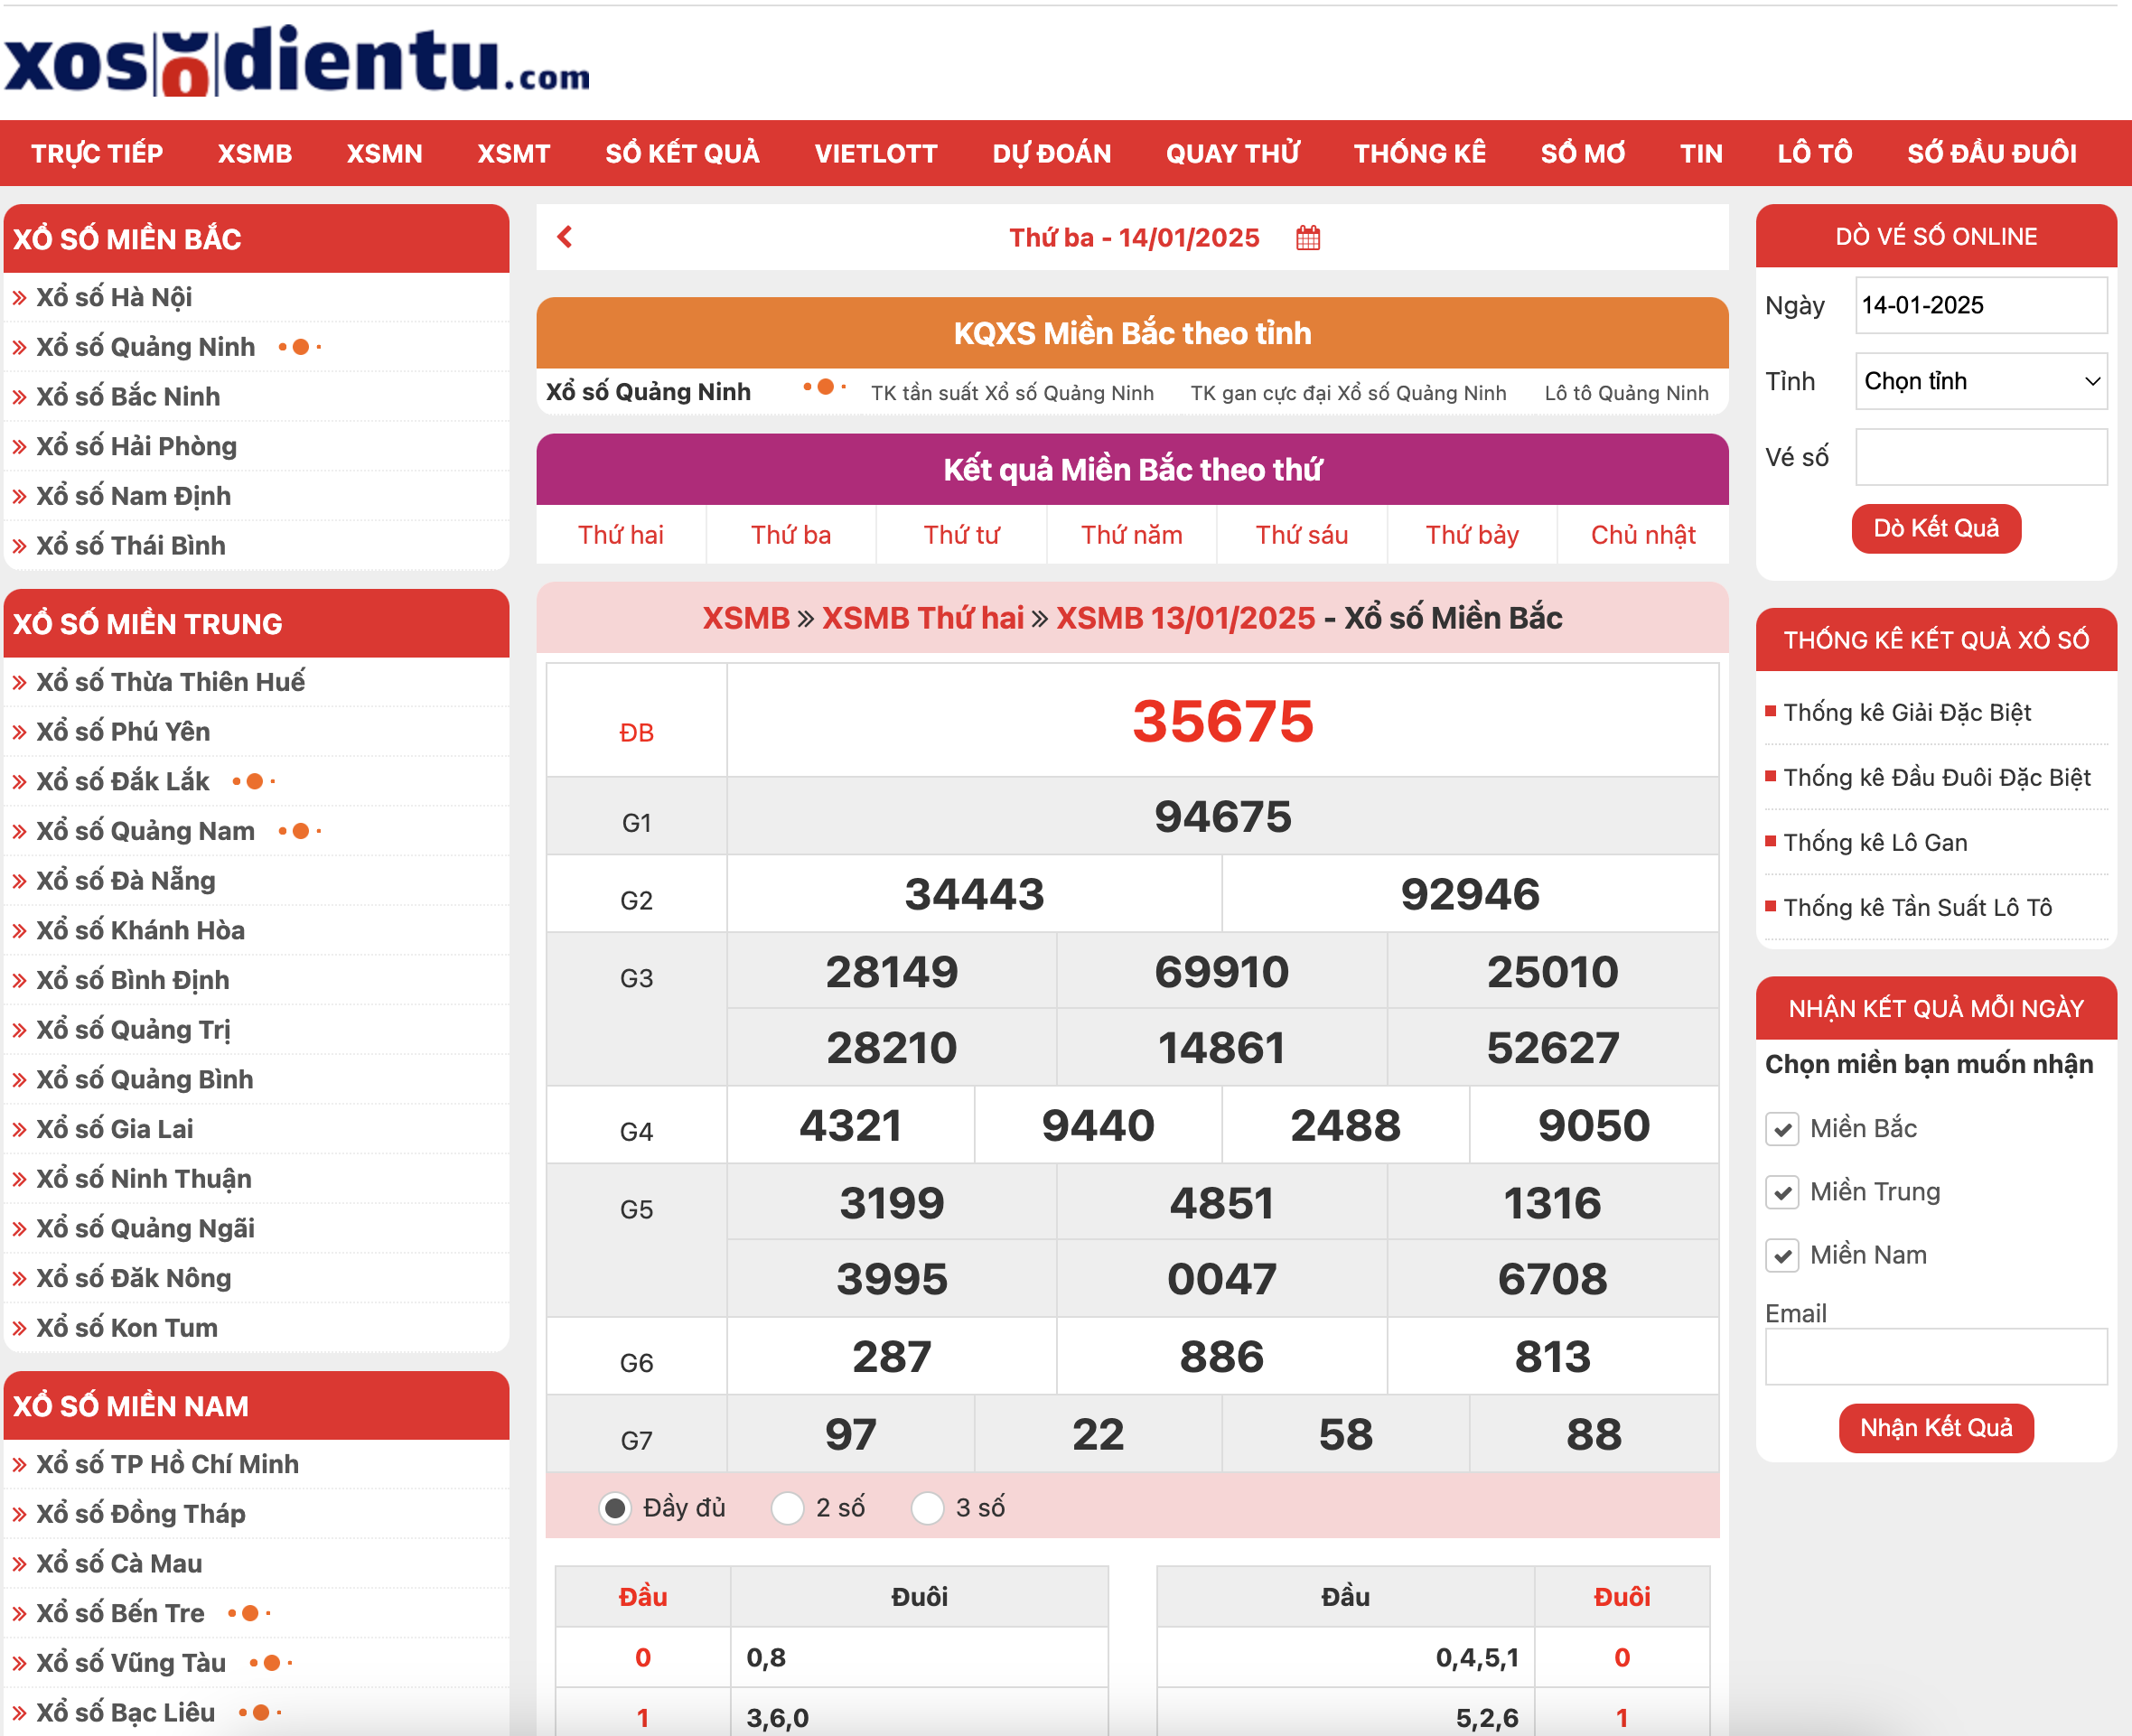Click live indicator beside Xổ số Quảng Ninh sidebar

pyautogui.click(x=300, y=347)
